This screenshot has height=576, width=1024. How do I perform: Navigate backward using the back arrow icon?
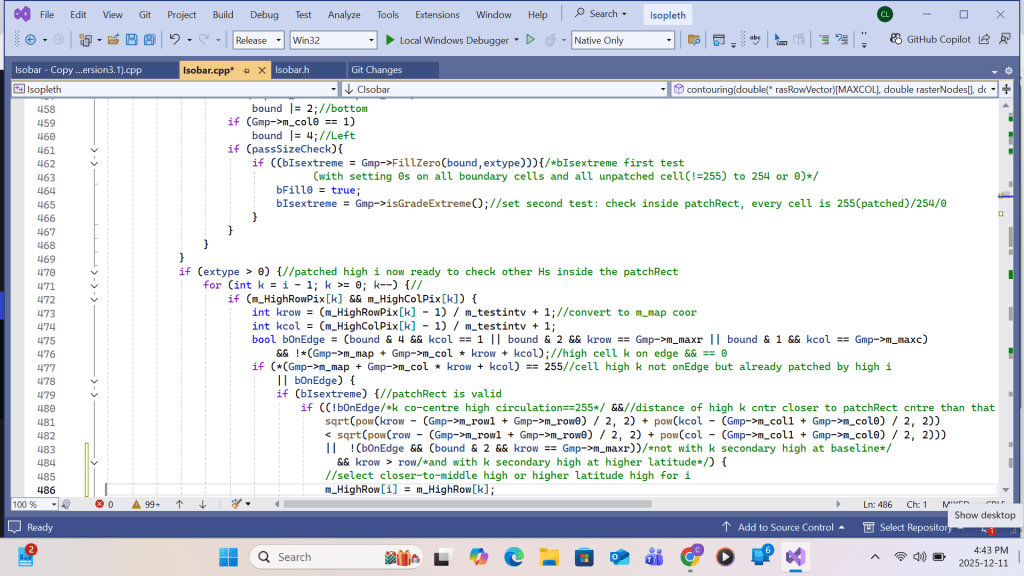29,40
